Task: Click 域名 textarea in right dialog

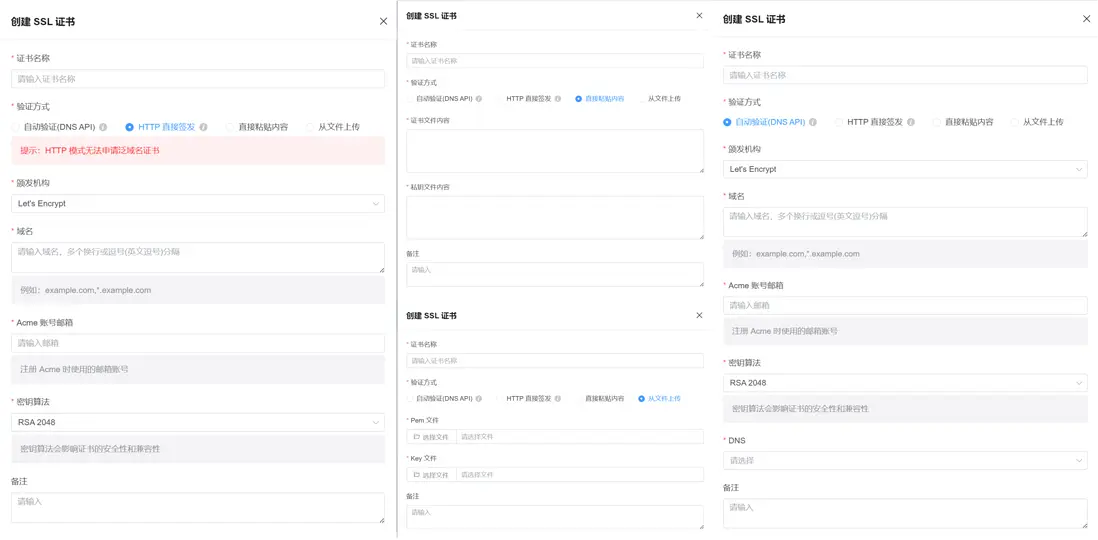Action: pyautogui.click(x=905, y=222)
